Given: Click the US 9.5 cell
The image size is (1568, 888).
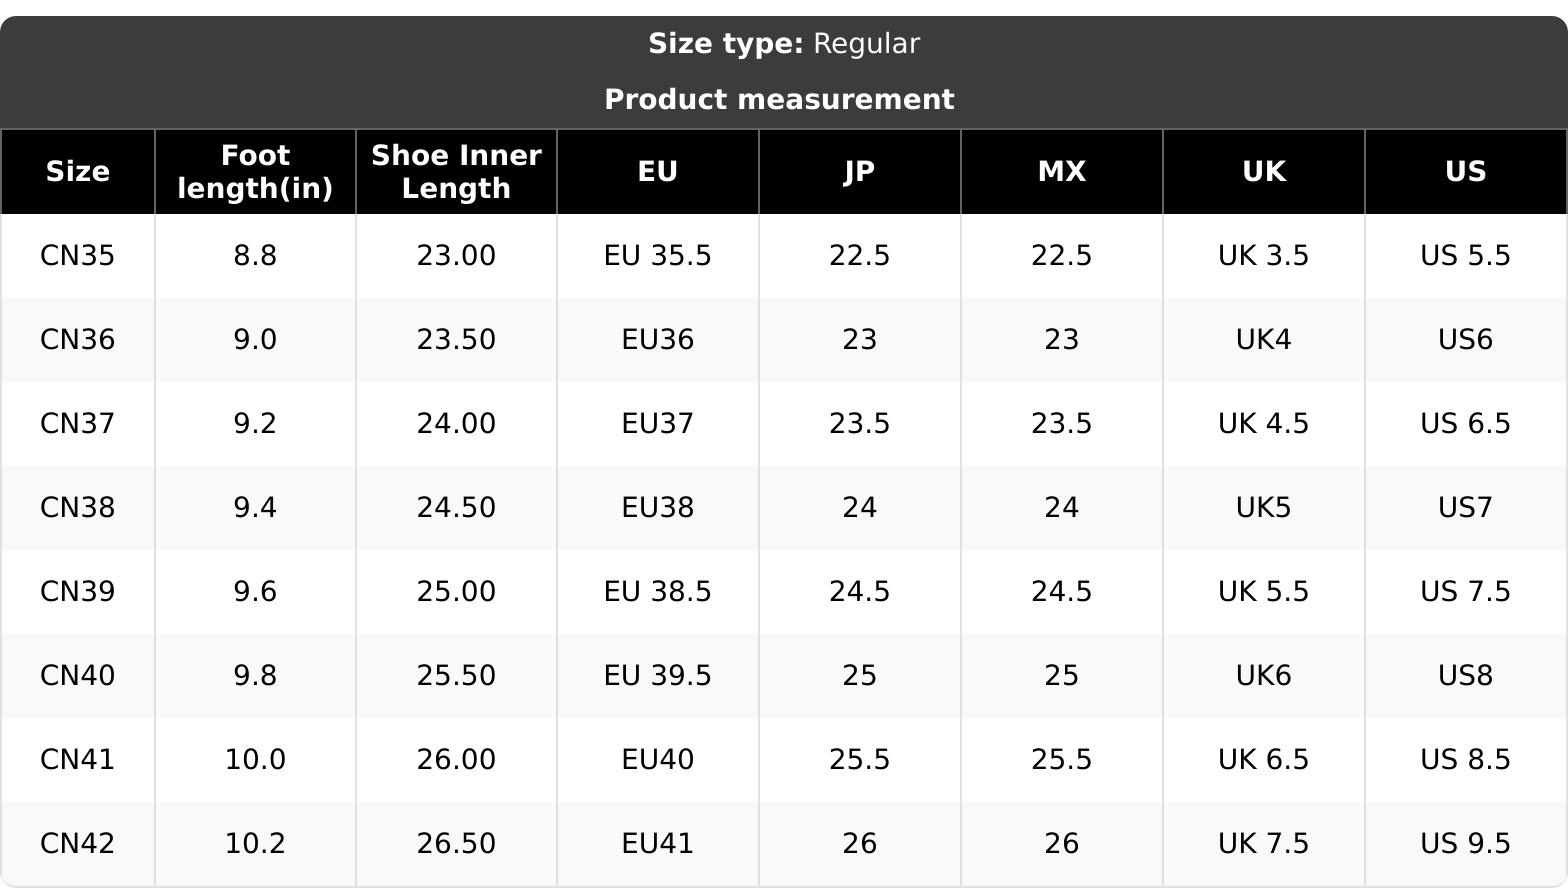Looking at the screenshot, I should click(x=1466, y=844).
